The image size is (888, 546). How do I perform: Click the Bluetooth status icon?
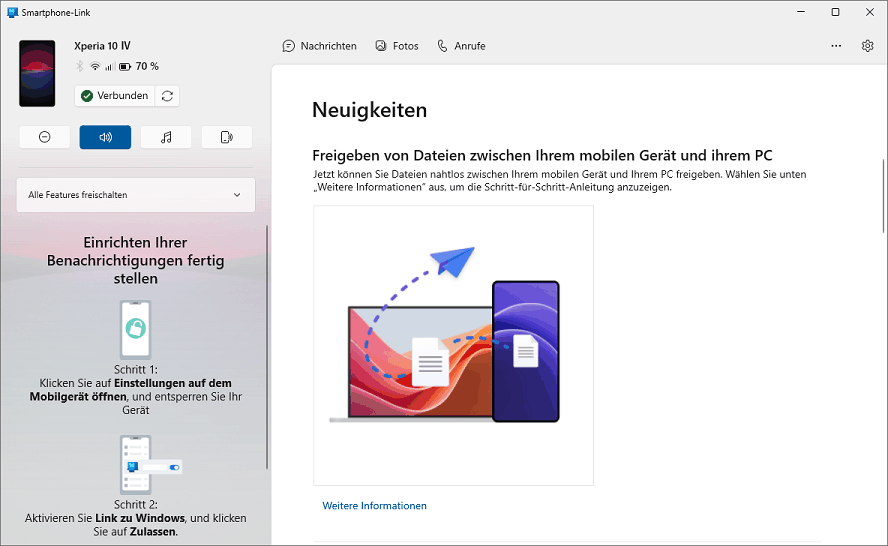coord(80,67)
